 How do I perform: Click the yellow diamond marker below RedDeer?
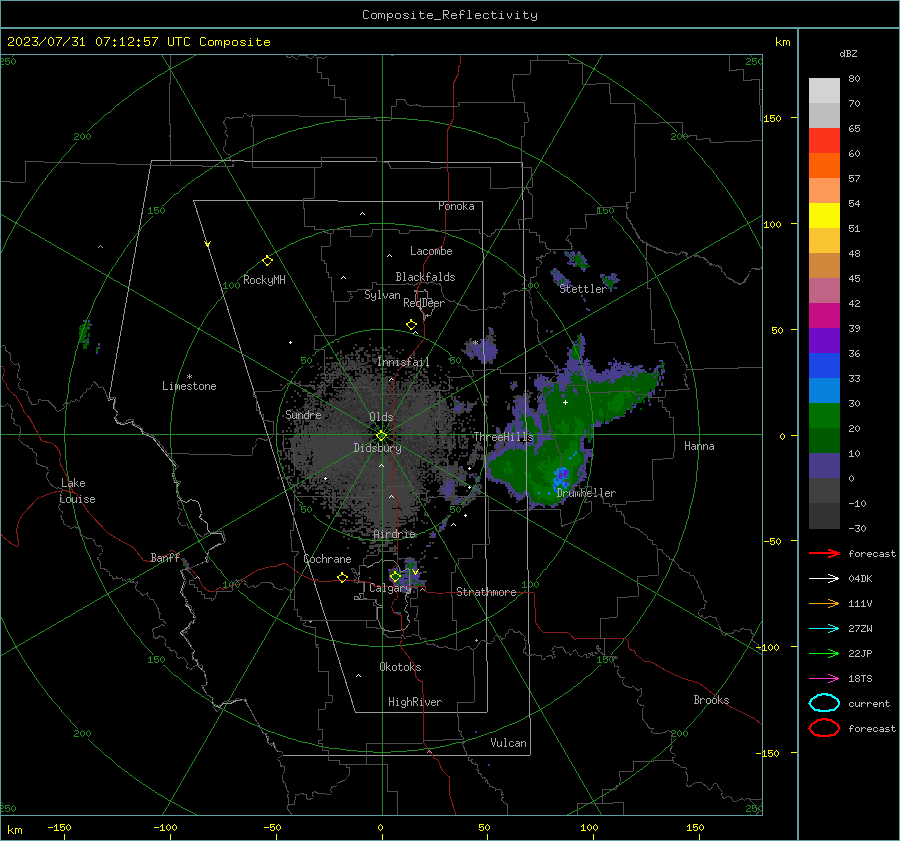[x=411, y=325]
